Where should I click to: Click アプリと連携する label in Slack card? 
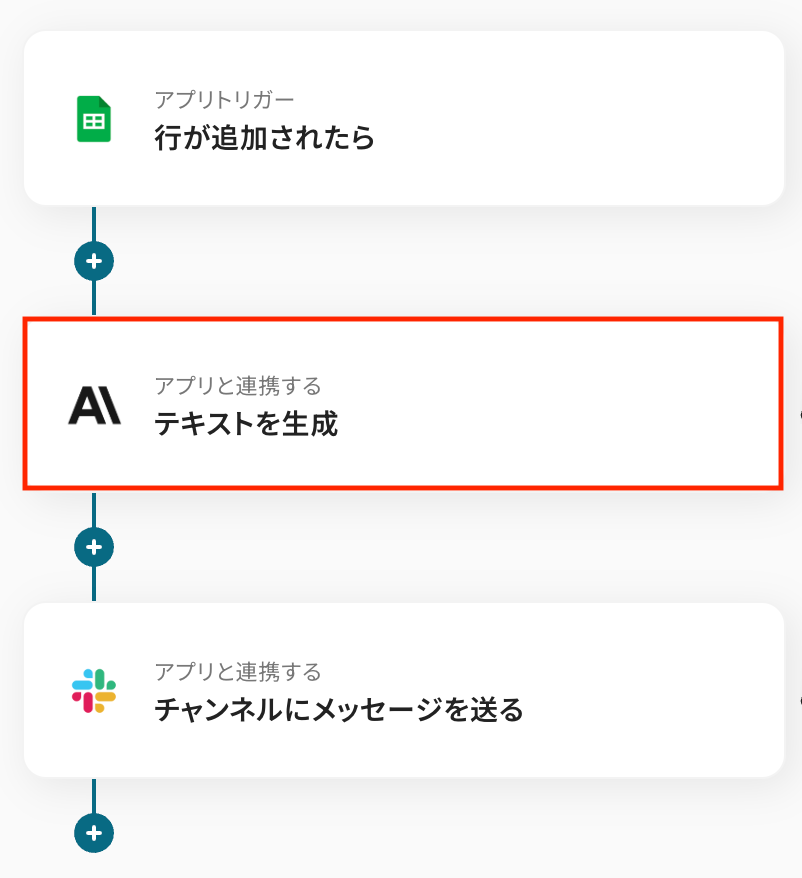(x=238, y=671)
